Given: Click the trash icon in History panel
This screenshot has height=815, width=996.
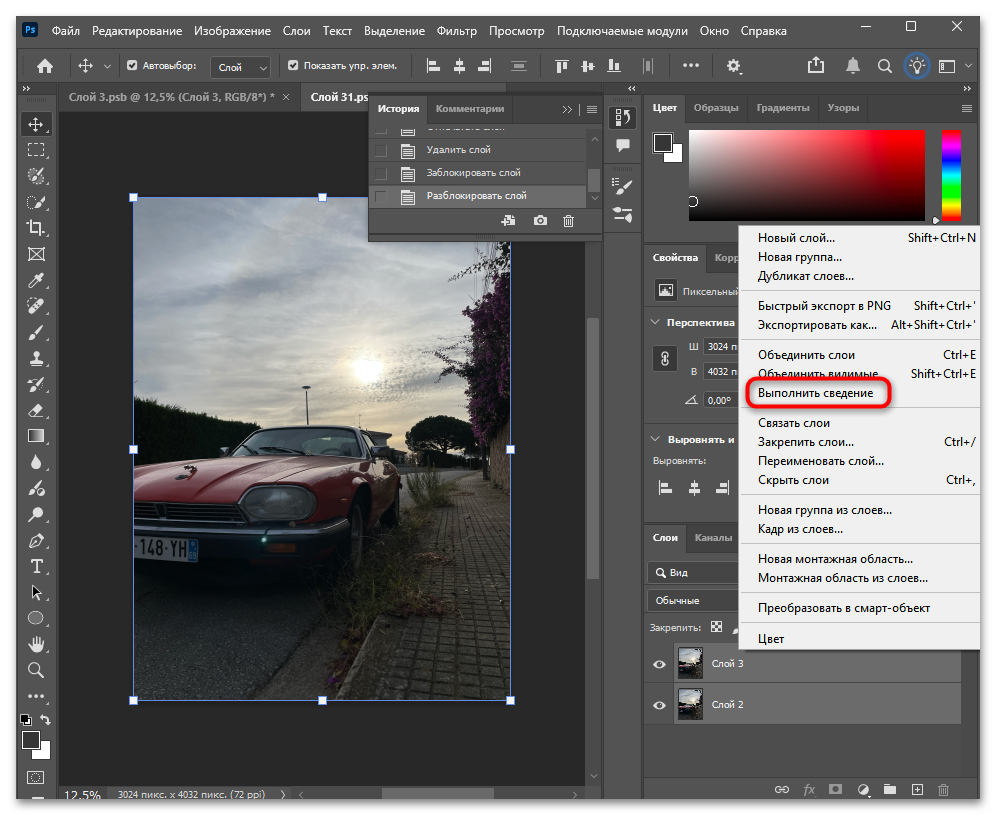Looking at the screenshot, I should point(568,220).
